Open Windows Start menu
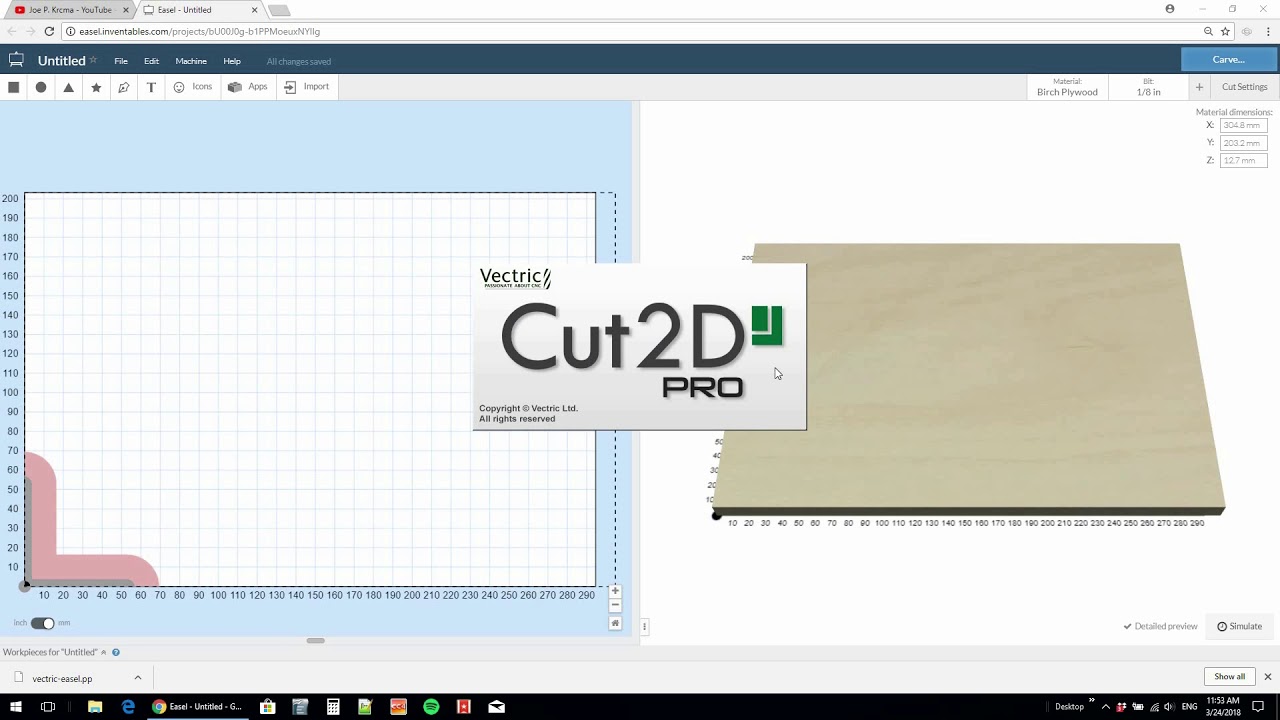This screenshot has height=720, width=1280. [16, 706]
